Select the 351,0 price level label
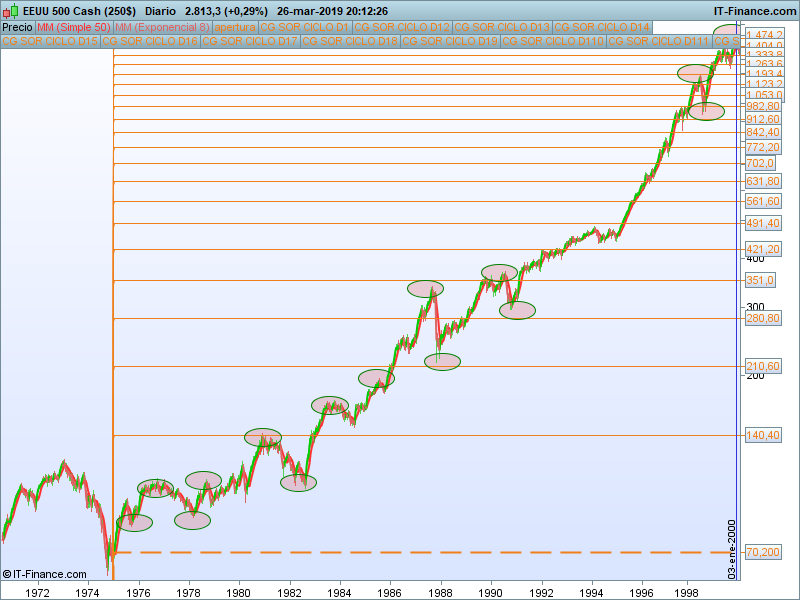Screen dimensions: 800x600 pyautogui.click(x=760, y=280)
